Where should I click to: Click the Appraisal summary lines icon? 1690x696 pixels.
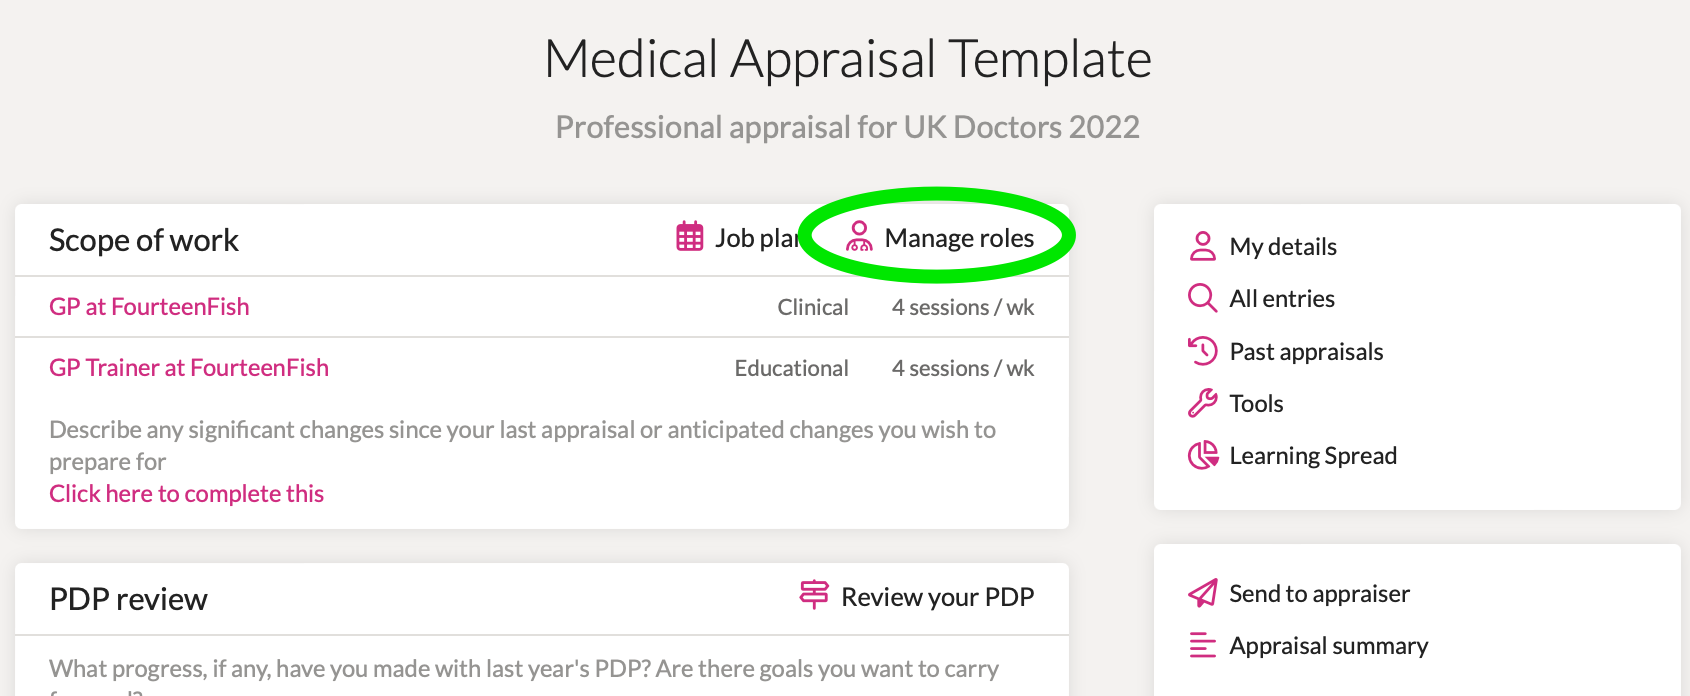point(1202,646)
